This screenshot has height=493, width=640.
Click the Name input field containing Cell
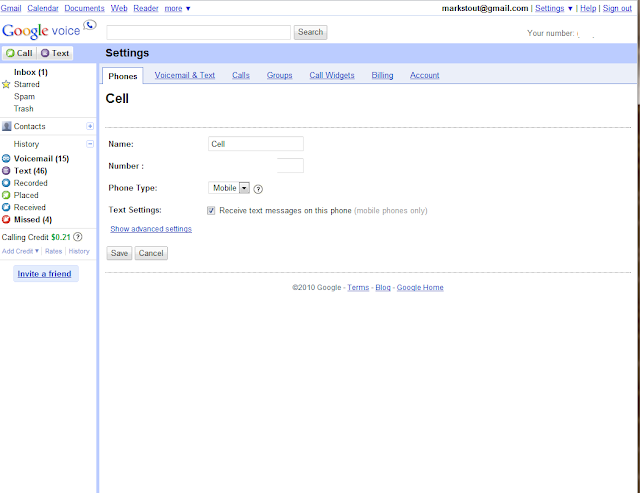click(x=256, y=144)
